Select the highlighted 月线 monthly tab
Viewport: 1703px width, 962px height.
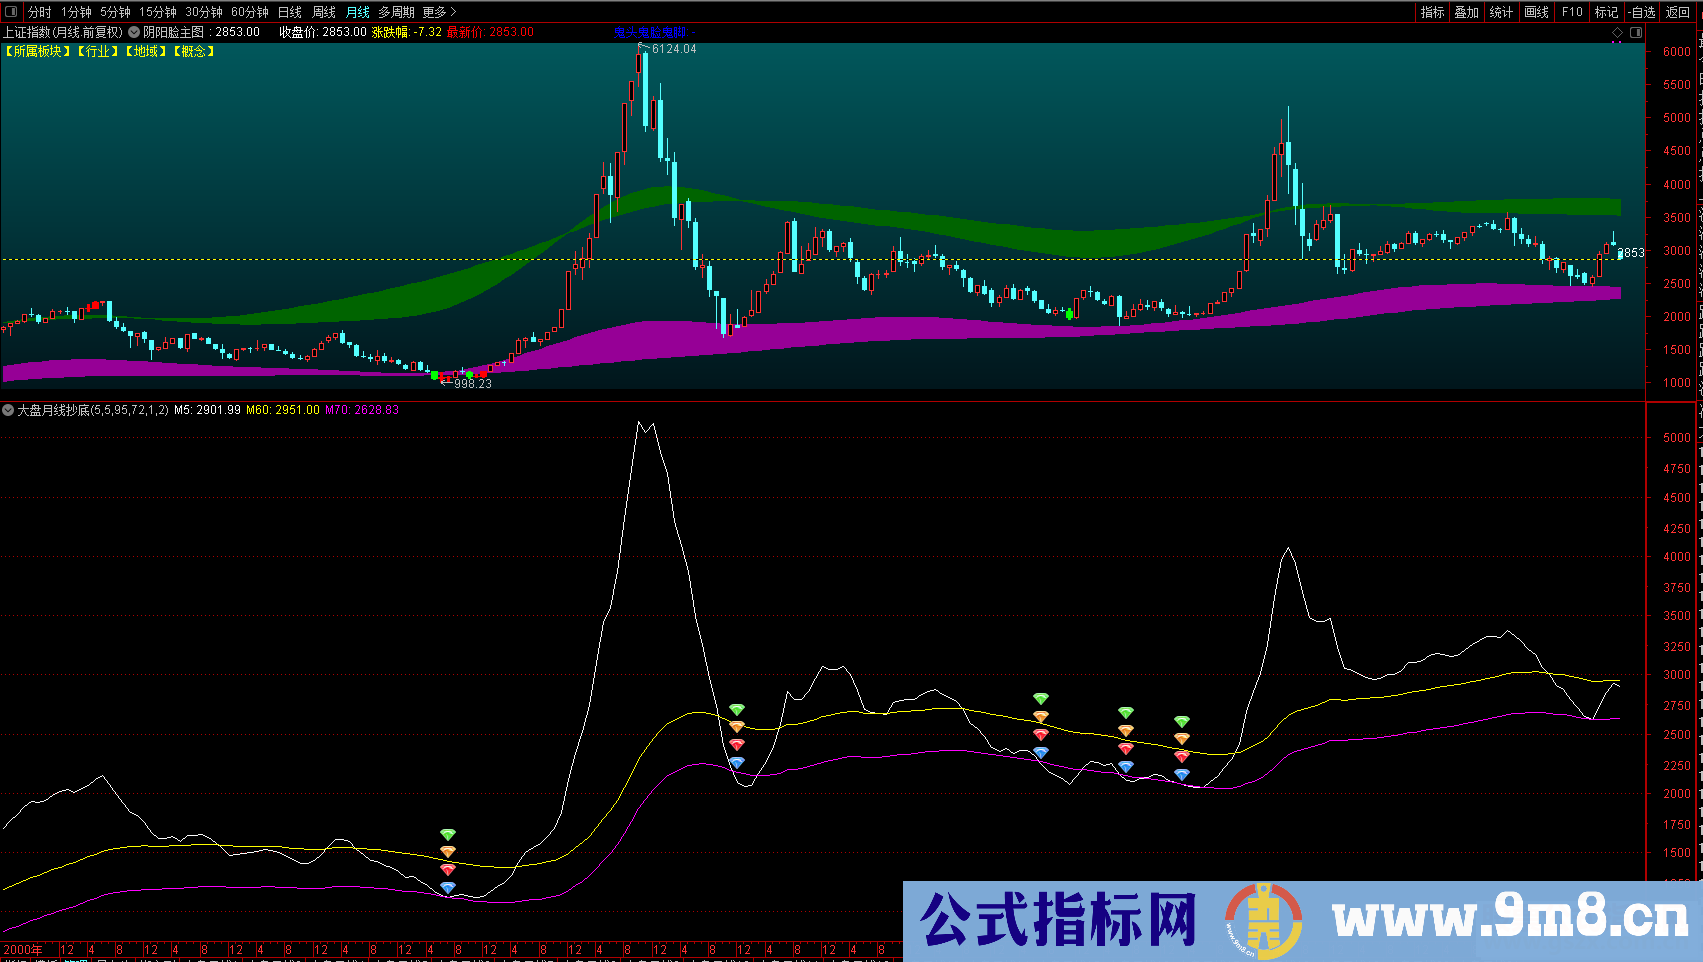tap(357, 12)
